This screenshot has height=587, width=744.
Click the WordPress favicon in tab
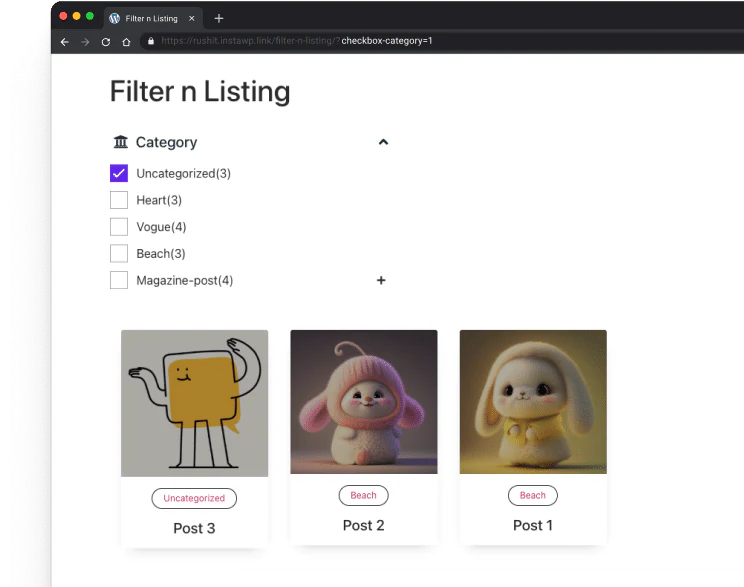[x=114, y=19]
